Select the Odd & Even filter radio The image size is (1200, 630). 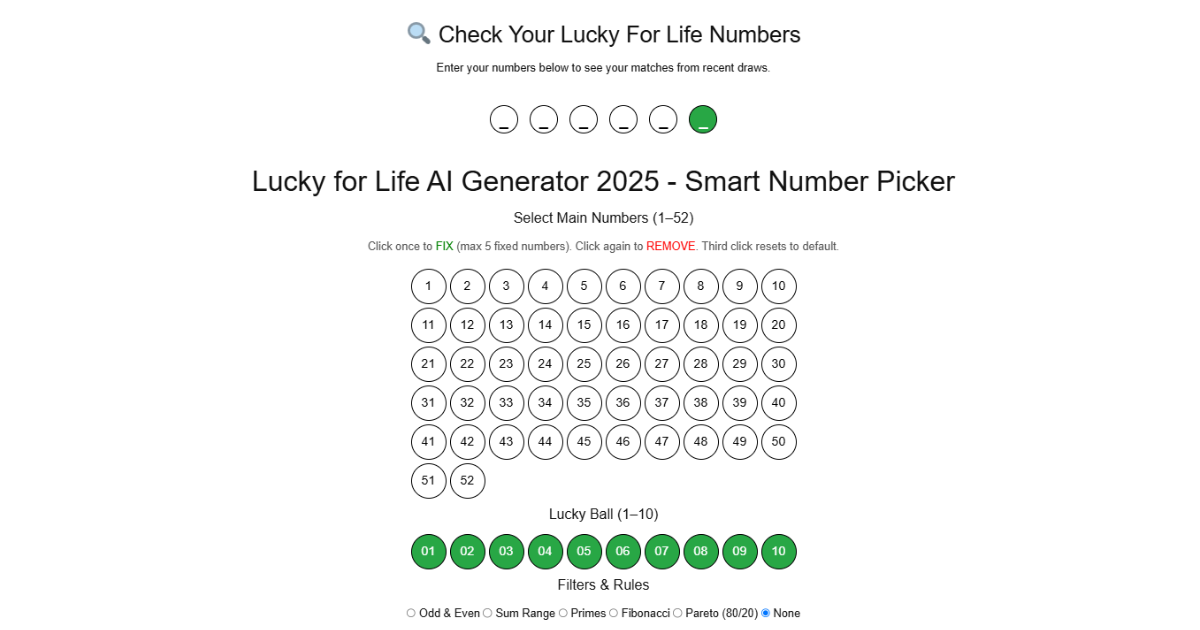411,613
